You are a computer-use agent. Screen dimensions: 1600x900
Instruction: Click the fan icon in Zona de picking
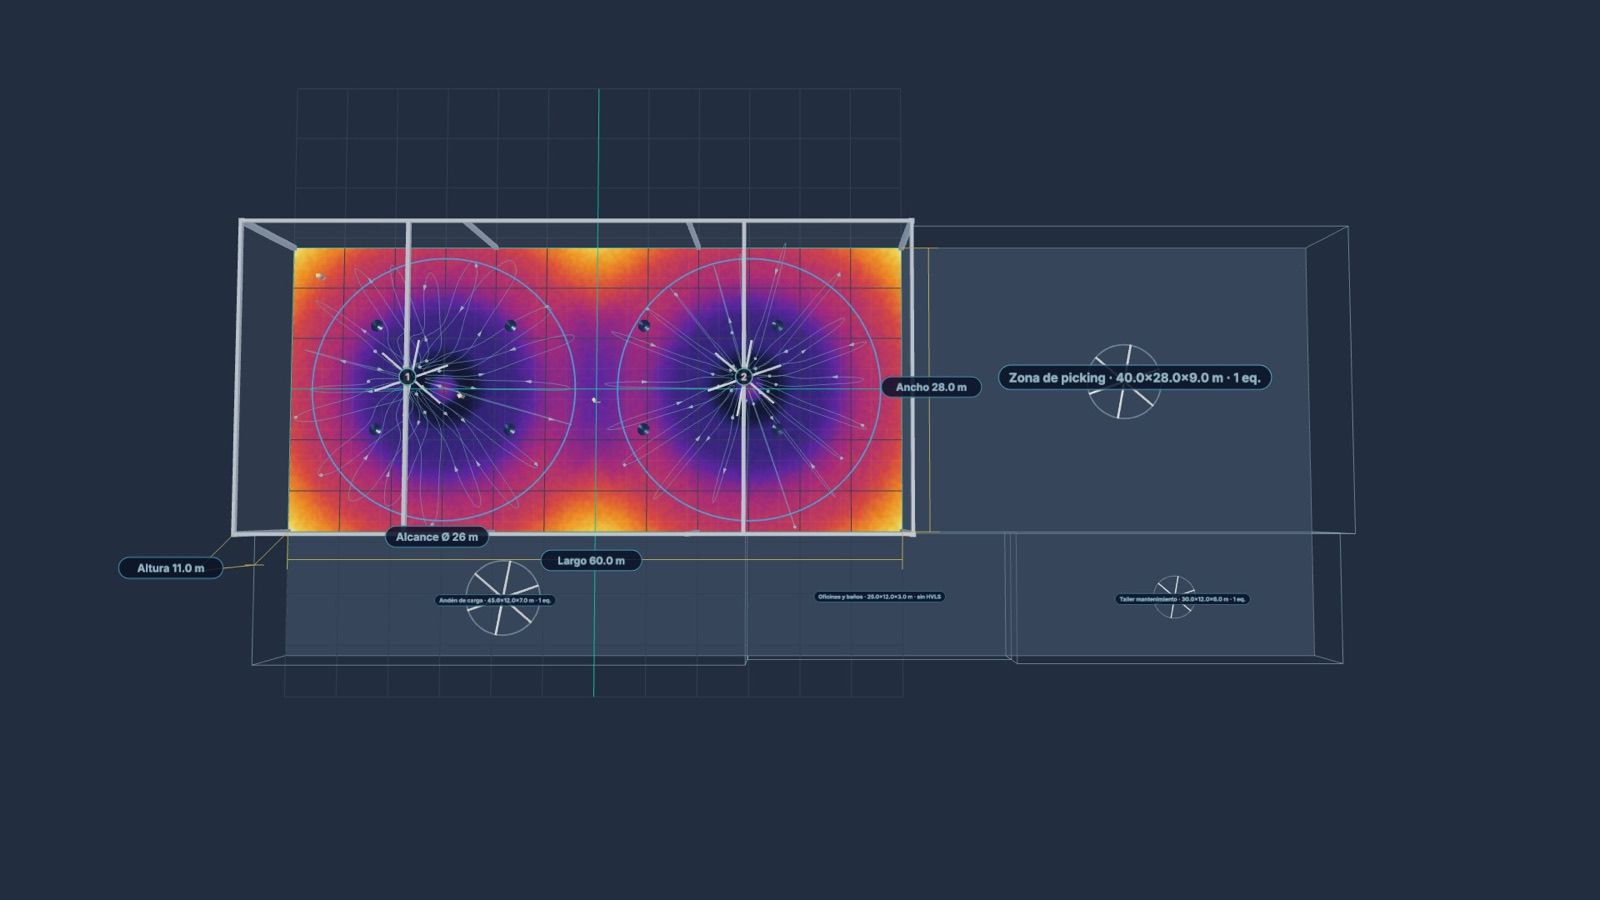[x=1124, y=381]
